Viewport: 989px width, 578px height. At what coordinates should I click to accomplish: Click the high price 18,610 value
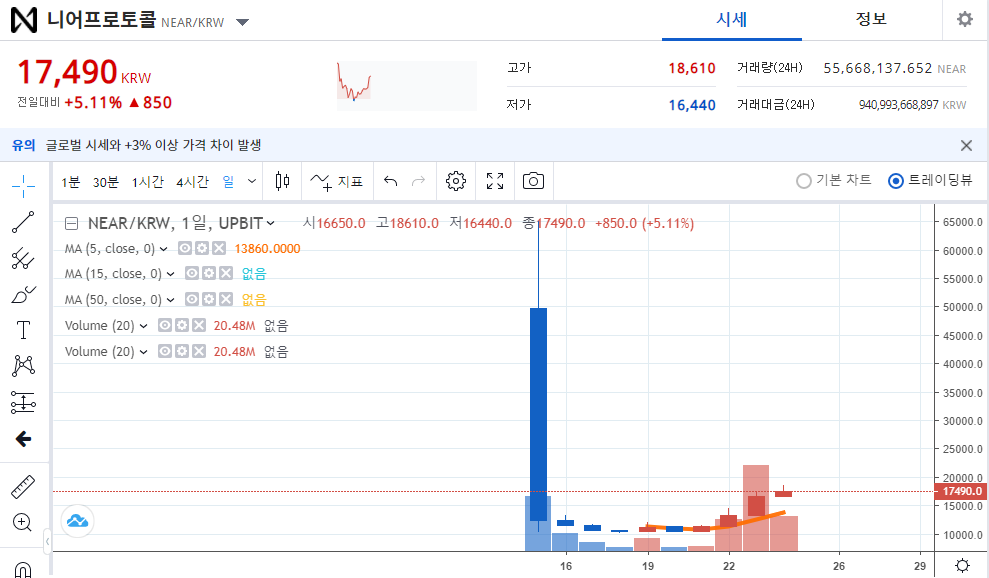(692, 68)
